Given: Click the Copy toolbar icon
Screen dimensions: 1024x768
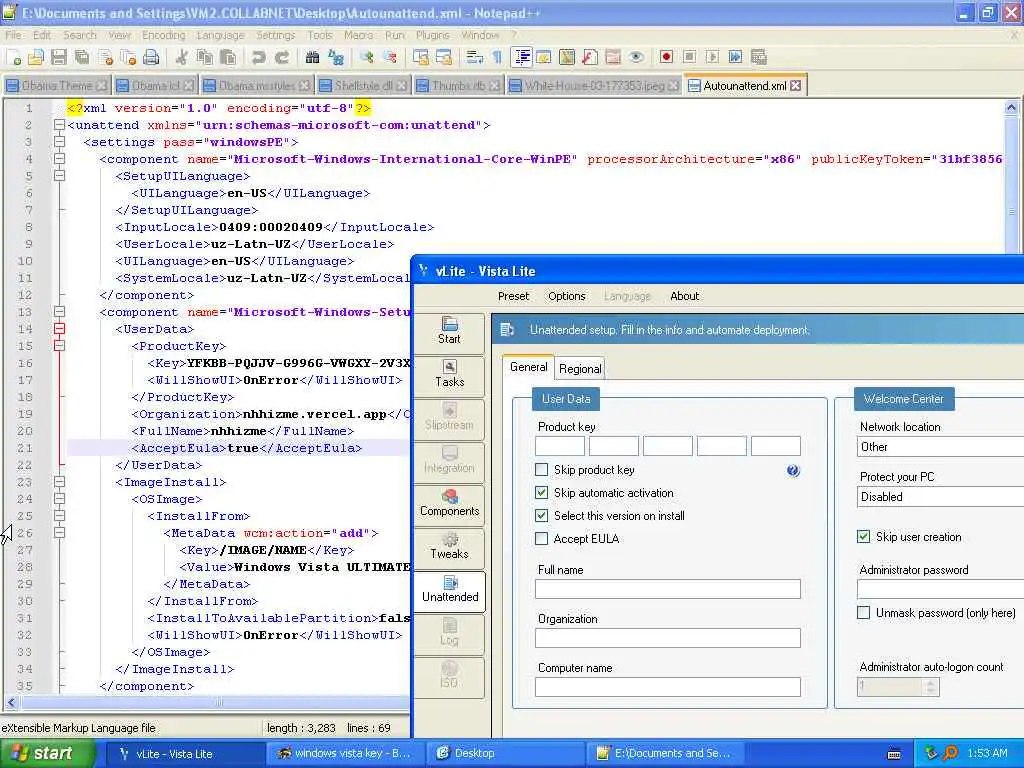Looking at the screenshot, I should pyautogui.click(x=205, y=57).
